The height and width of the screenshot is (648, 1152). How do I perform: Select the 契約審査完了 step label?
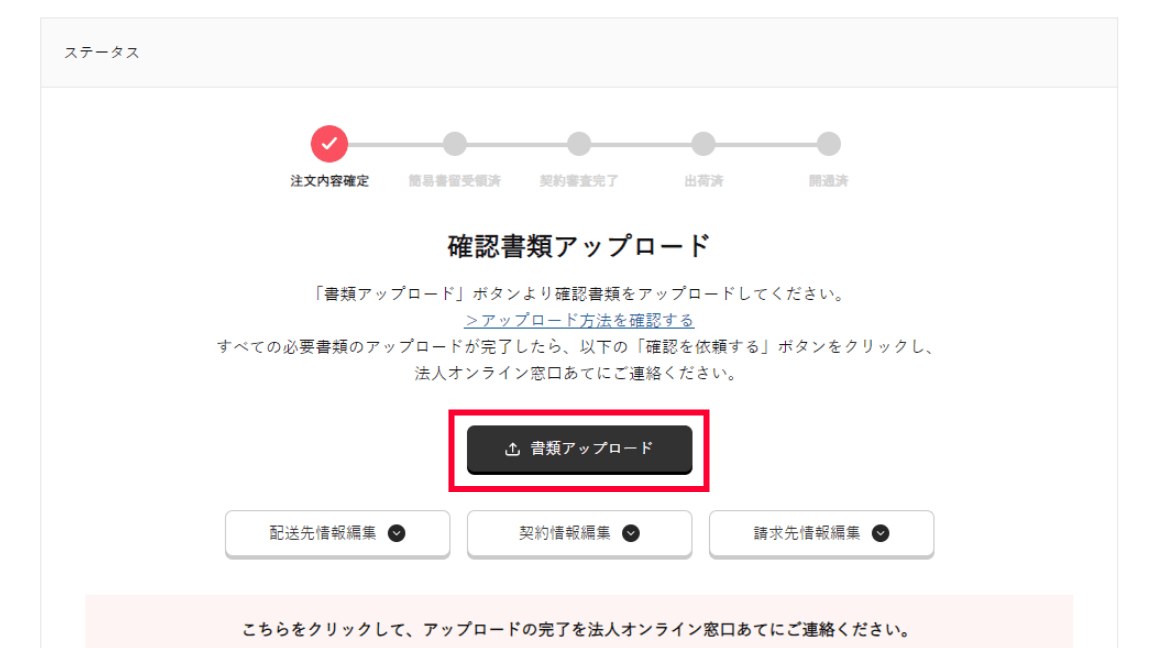click(579, 181)
